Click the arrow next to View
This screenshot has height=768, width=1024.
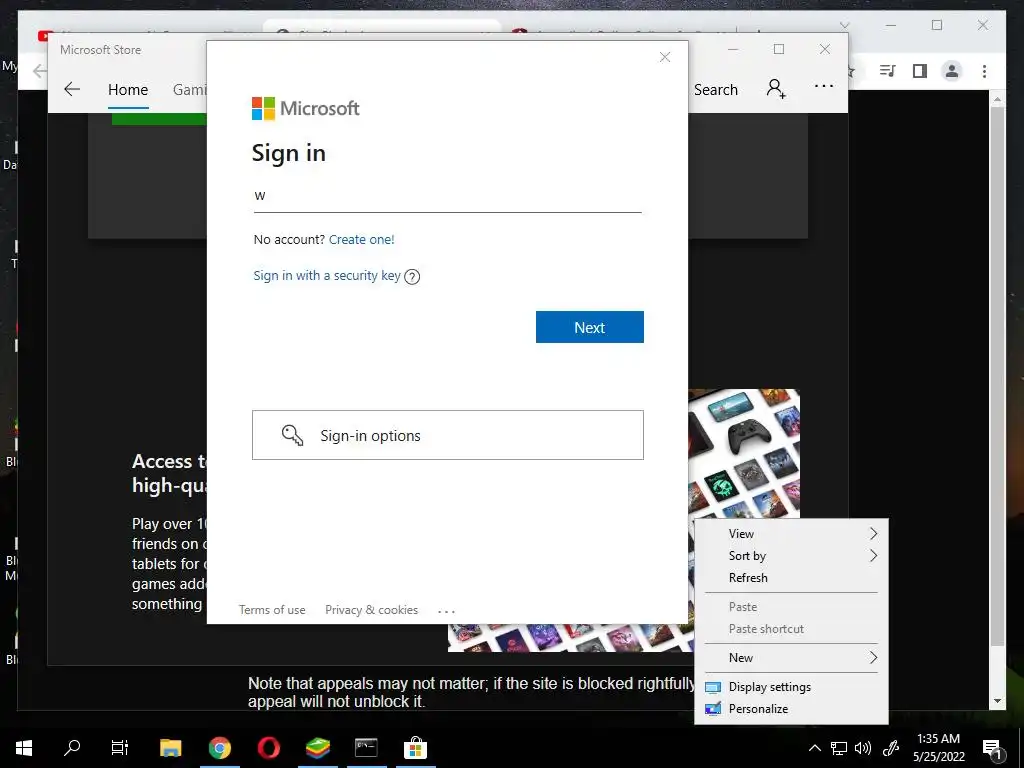point(873,534)
